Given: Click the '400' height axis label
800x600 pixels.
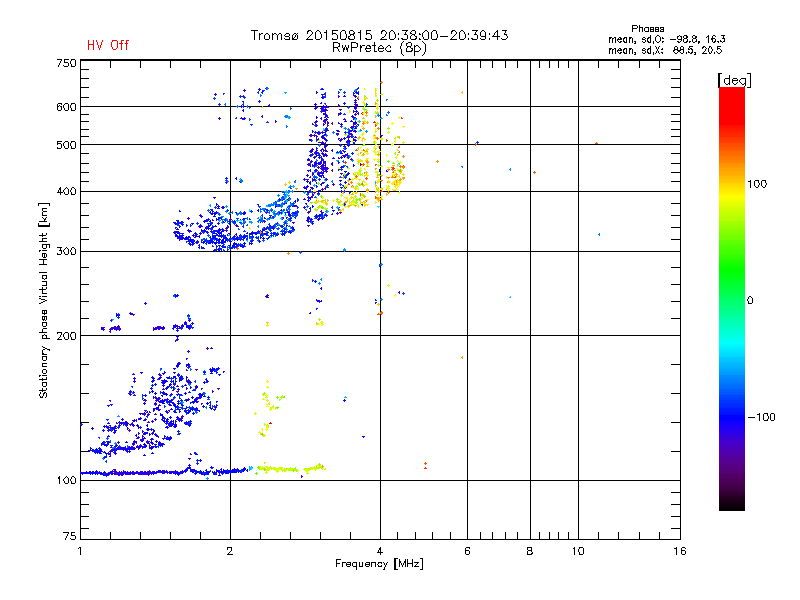Looking at the screenshot, I should pos(66,191).
